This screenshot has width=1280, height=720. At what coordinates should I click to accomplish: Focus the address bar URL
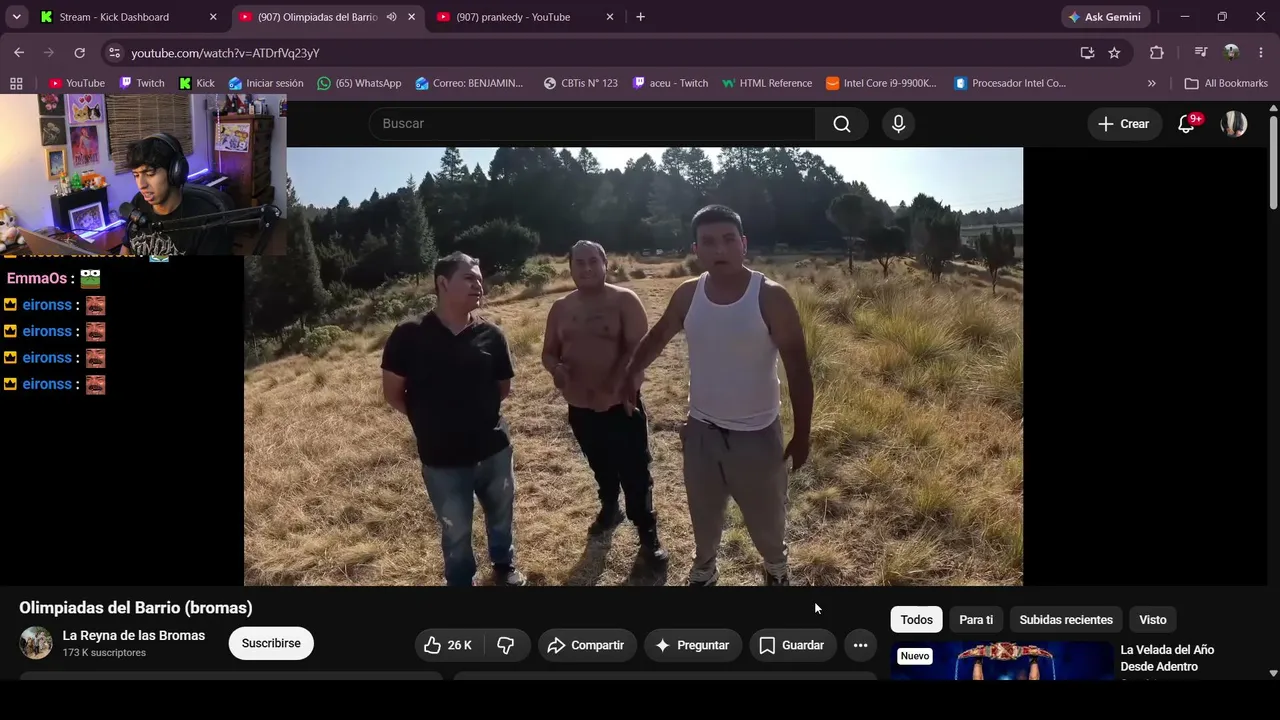pyautogui.click(x=225, y=53)
